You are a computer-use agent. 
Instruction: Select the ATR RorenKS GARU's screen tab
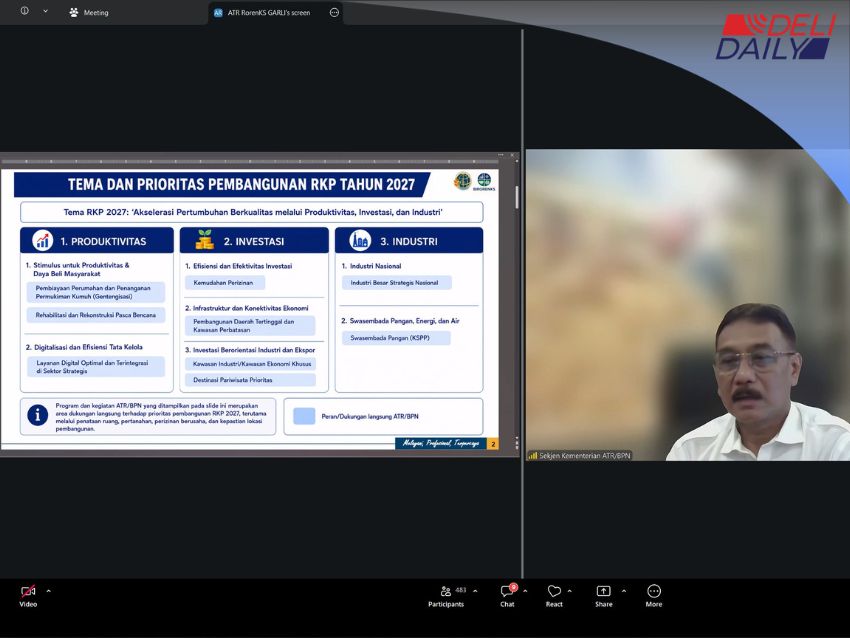[x=263, y=12]
